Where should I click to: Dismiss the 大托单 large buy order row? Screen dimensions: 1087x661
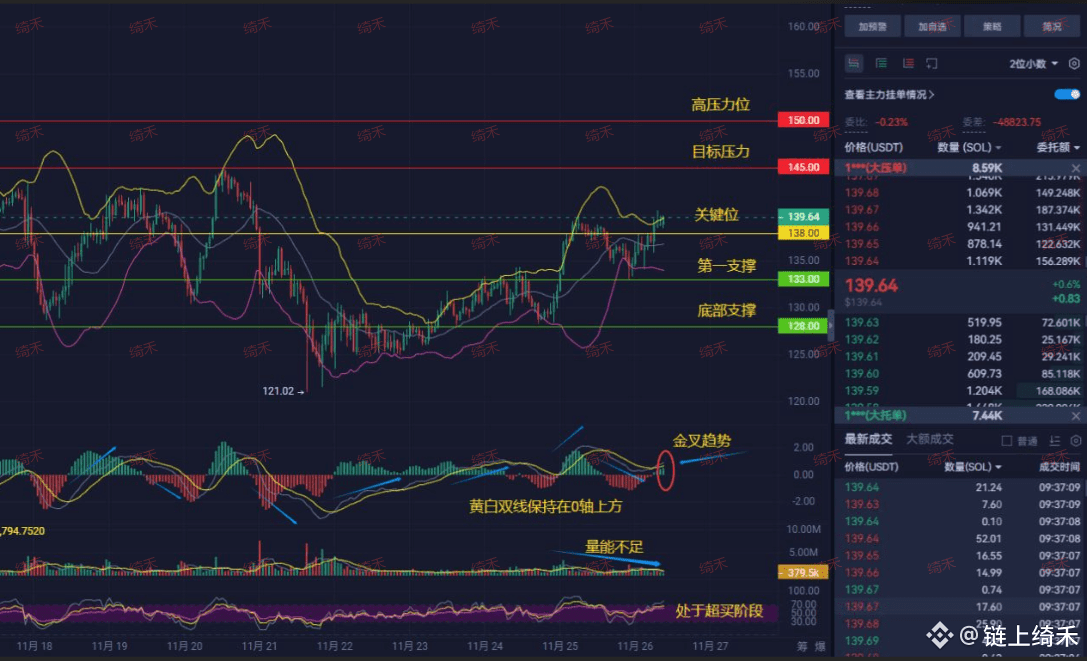tap(1075, 415)
